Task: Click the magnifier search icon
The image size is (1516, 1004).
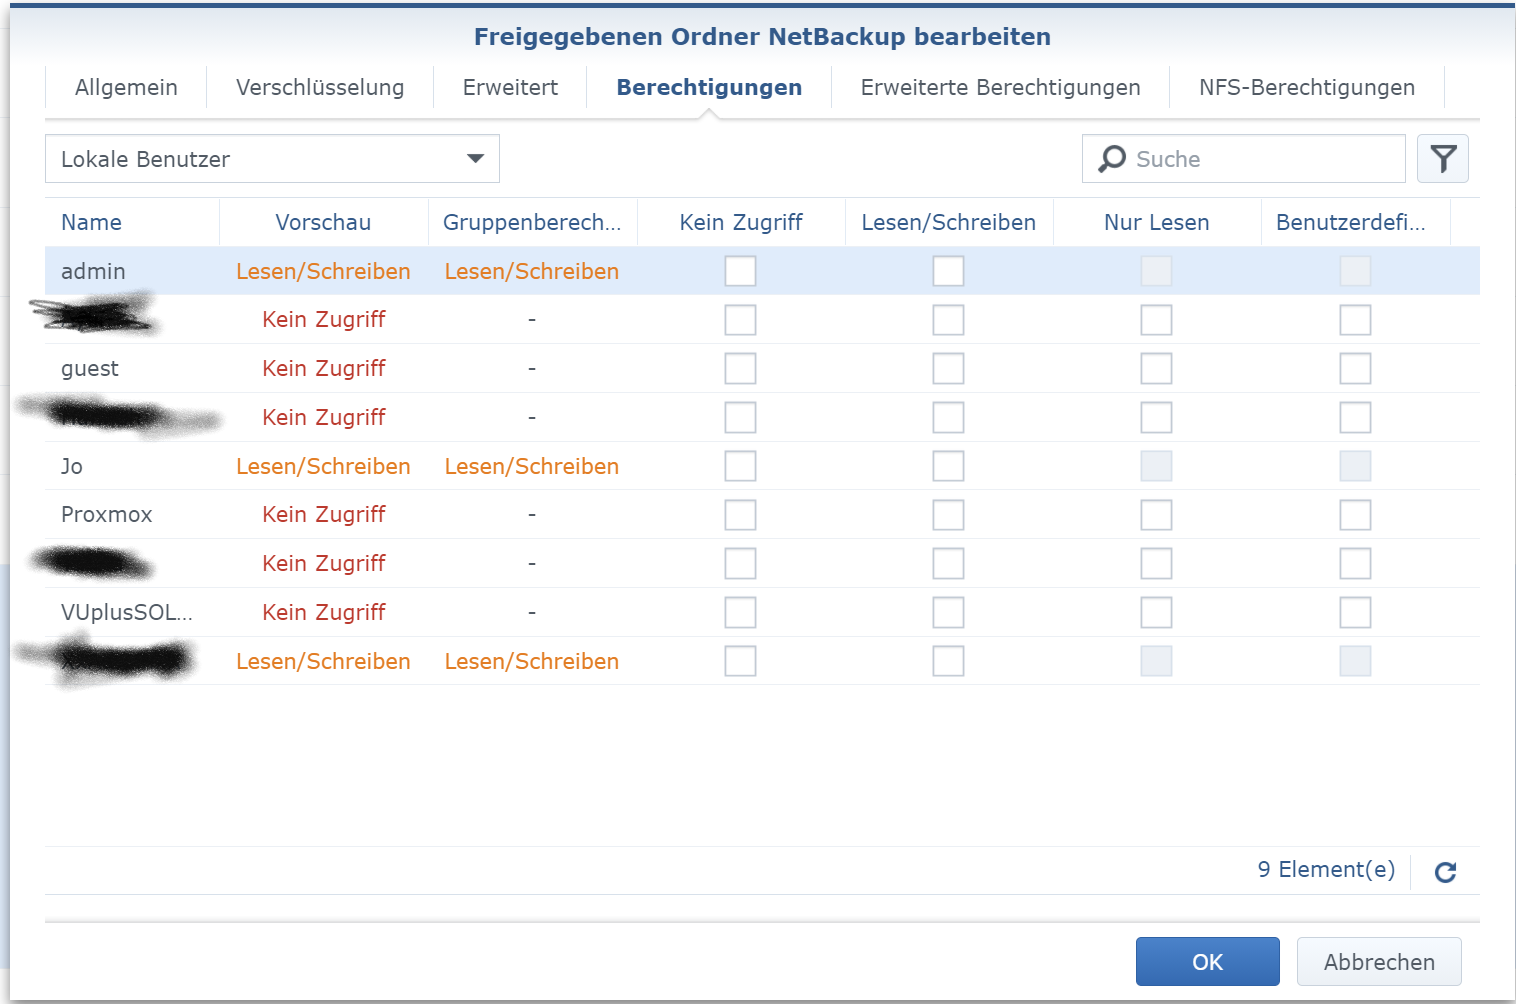Action: (1112, 159)
